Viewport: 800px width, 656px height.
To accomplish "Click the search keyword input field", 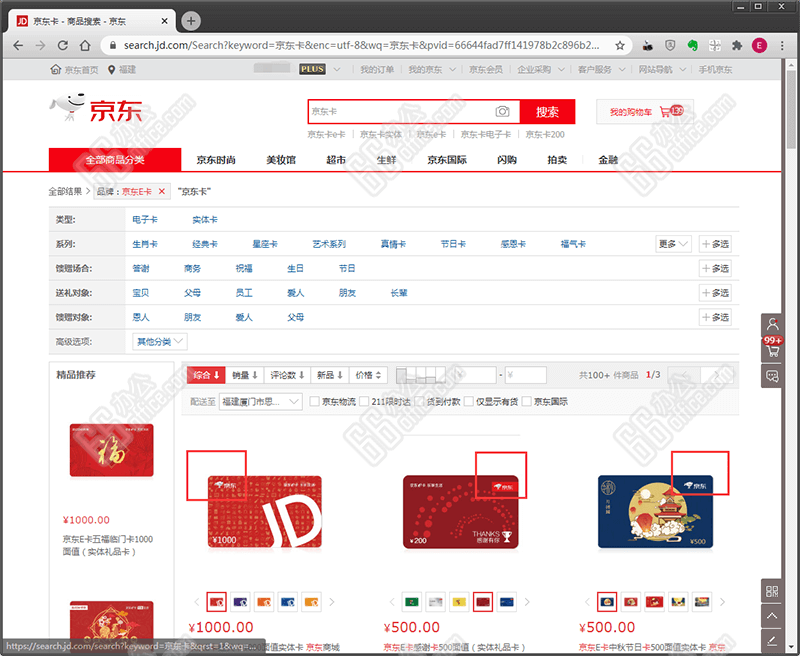I will pyautogui.click(x=401, y=111).
